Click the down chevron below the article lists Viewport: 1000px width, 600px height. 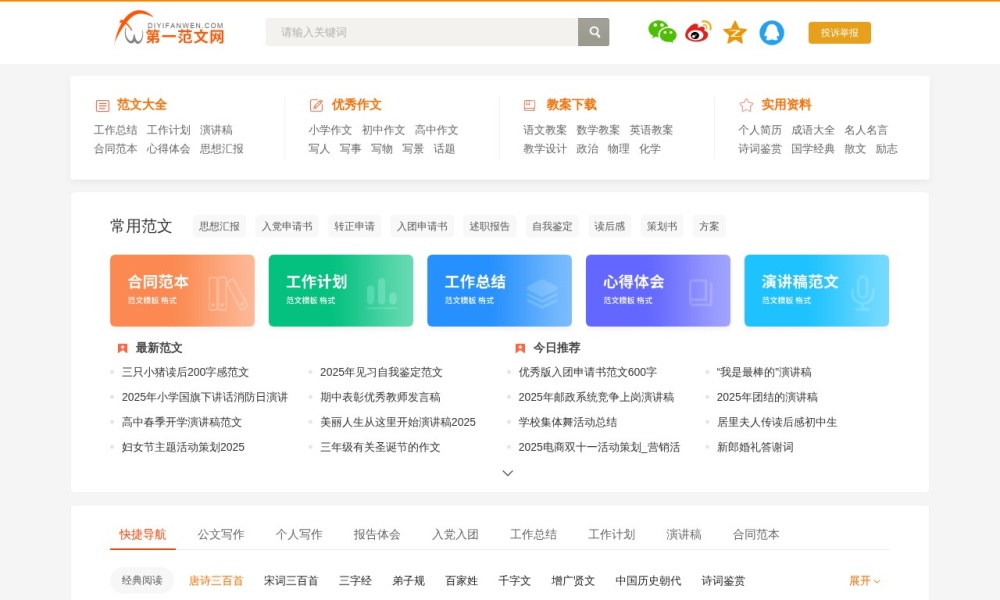pos(508,472)
